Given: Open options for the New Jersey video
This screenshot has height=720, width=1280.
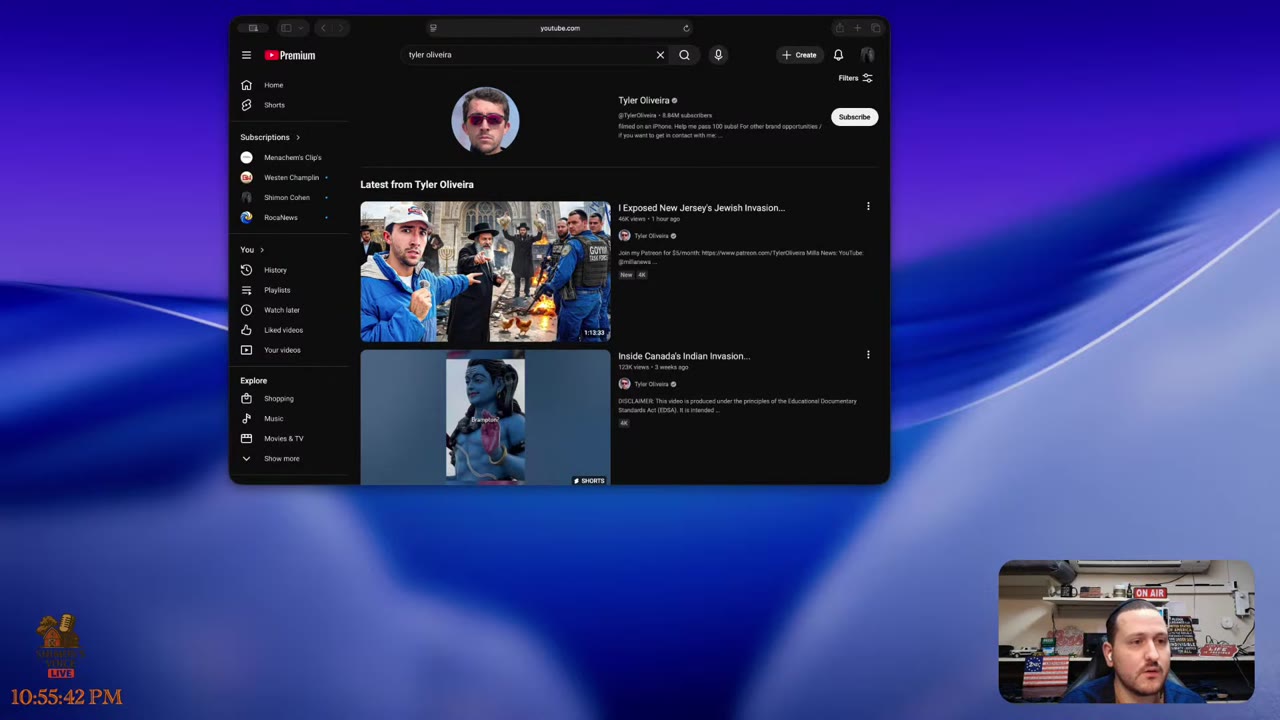Looking at the screenshot, I should tap(868, 207).
